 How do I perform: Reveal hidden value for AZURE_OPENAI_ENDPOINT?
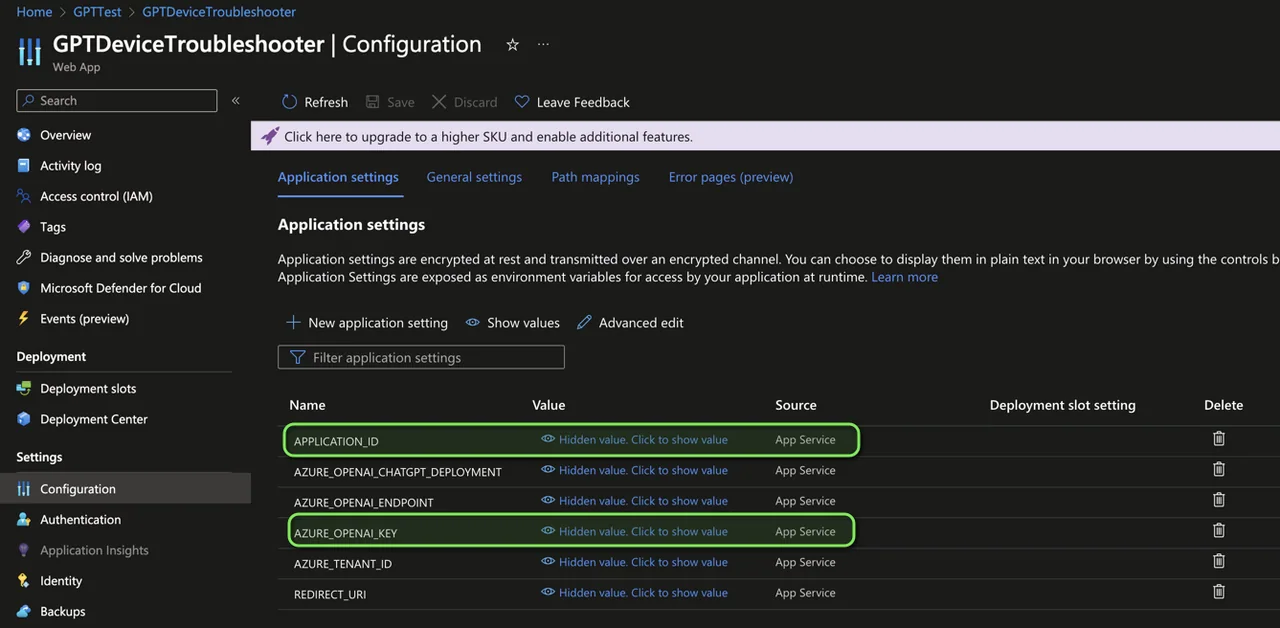tap(634, 501)
